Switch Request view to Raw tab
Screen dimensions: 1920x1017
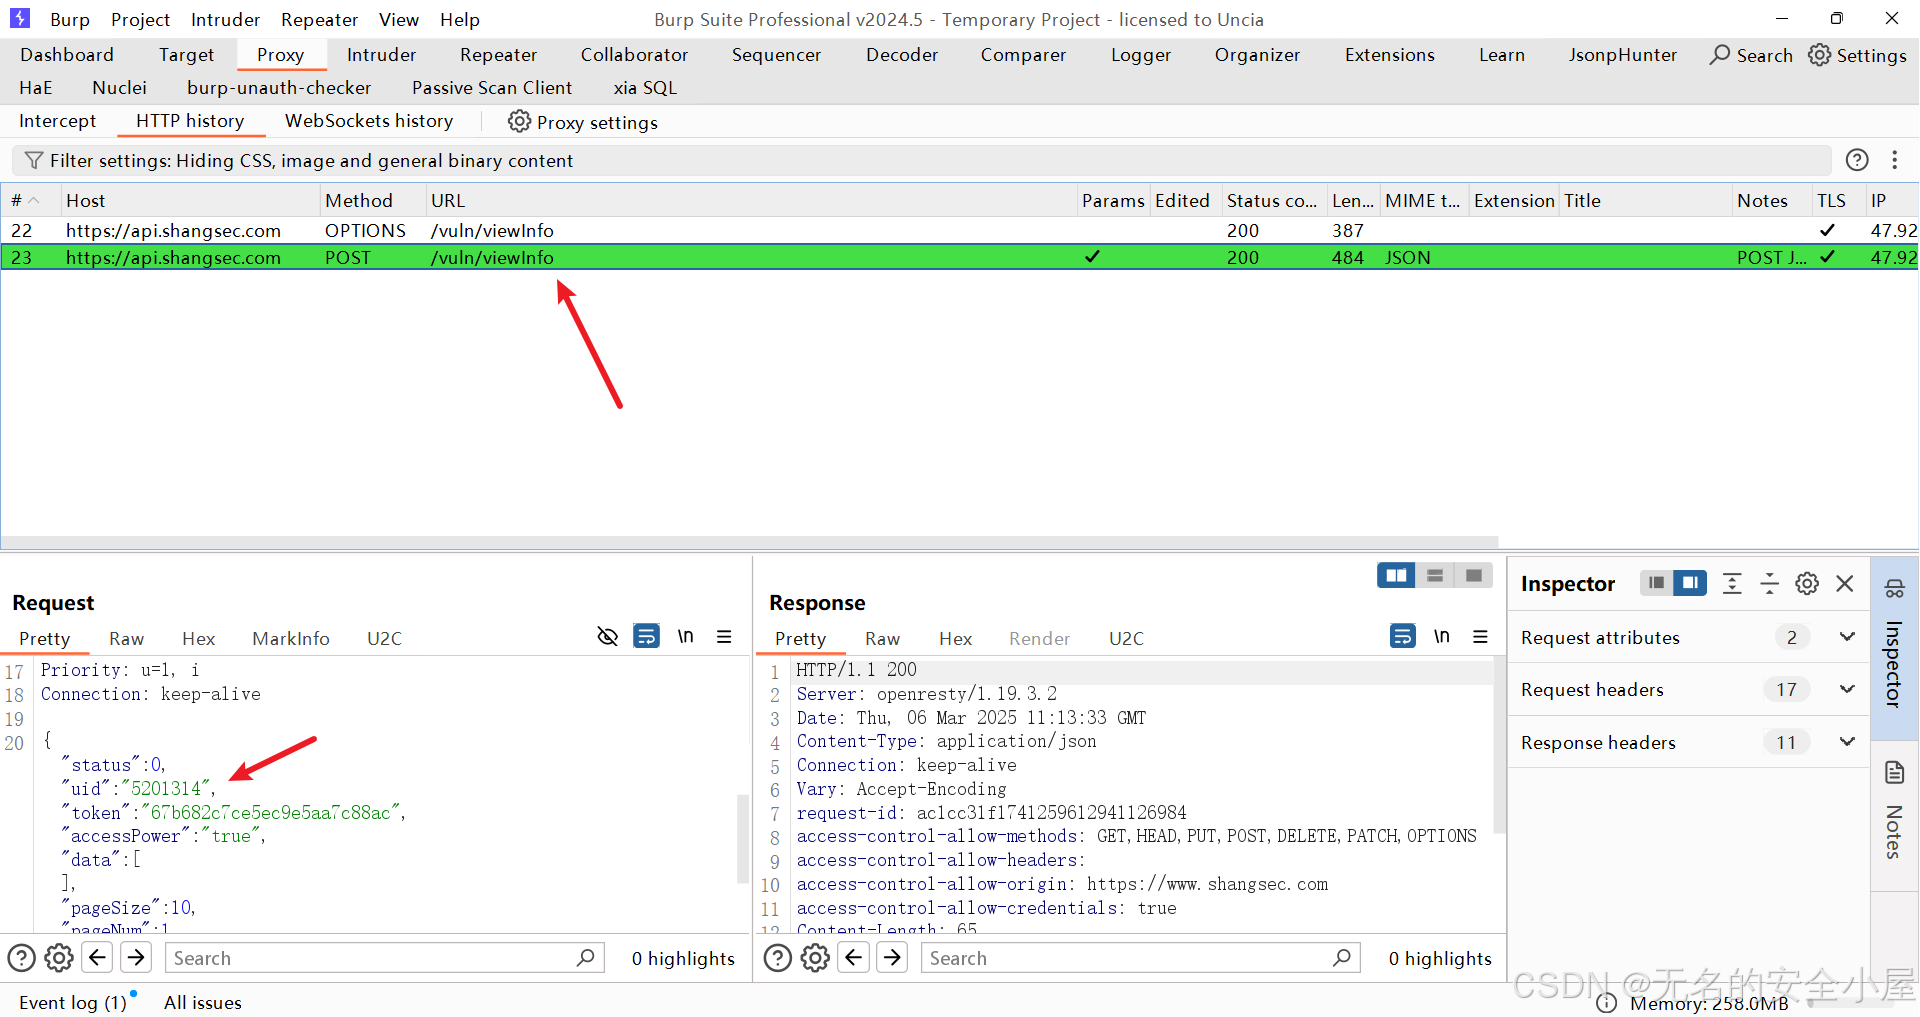(x=126, y=638)
